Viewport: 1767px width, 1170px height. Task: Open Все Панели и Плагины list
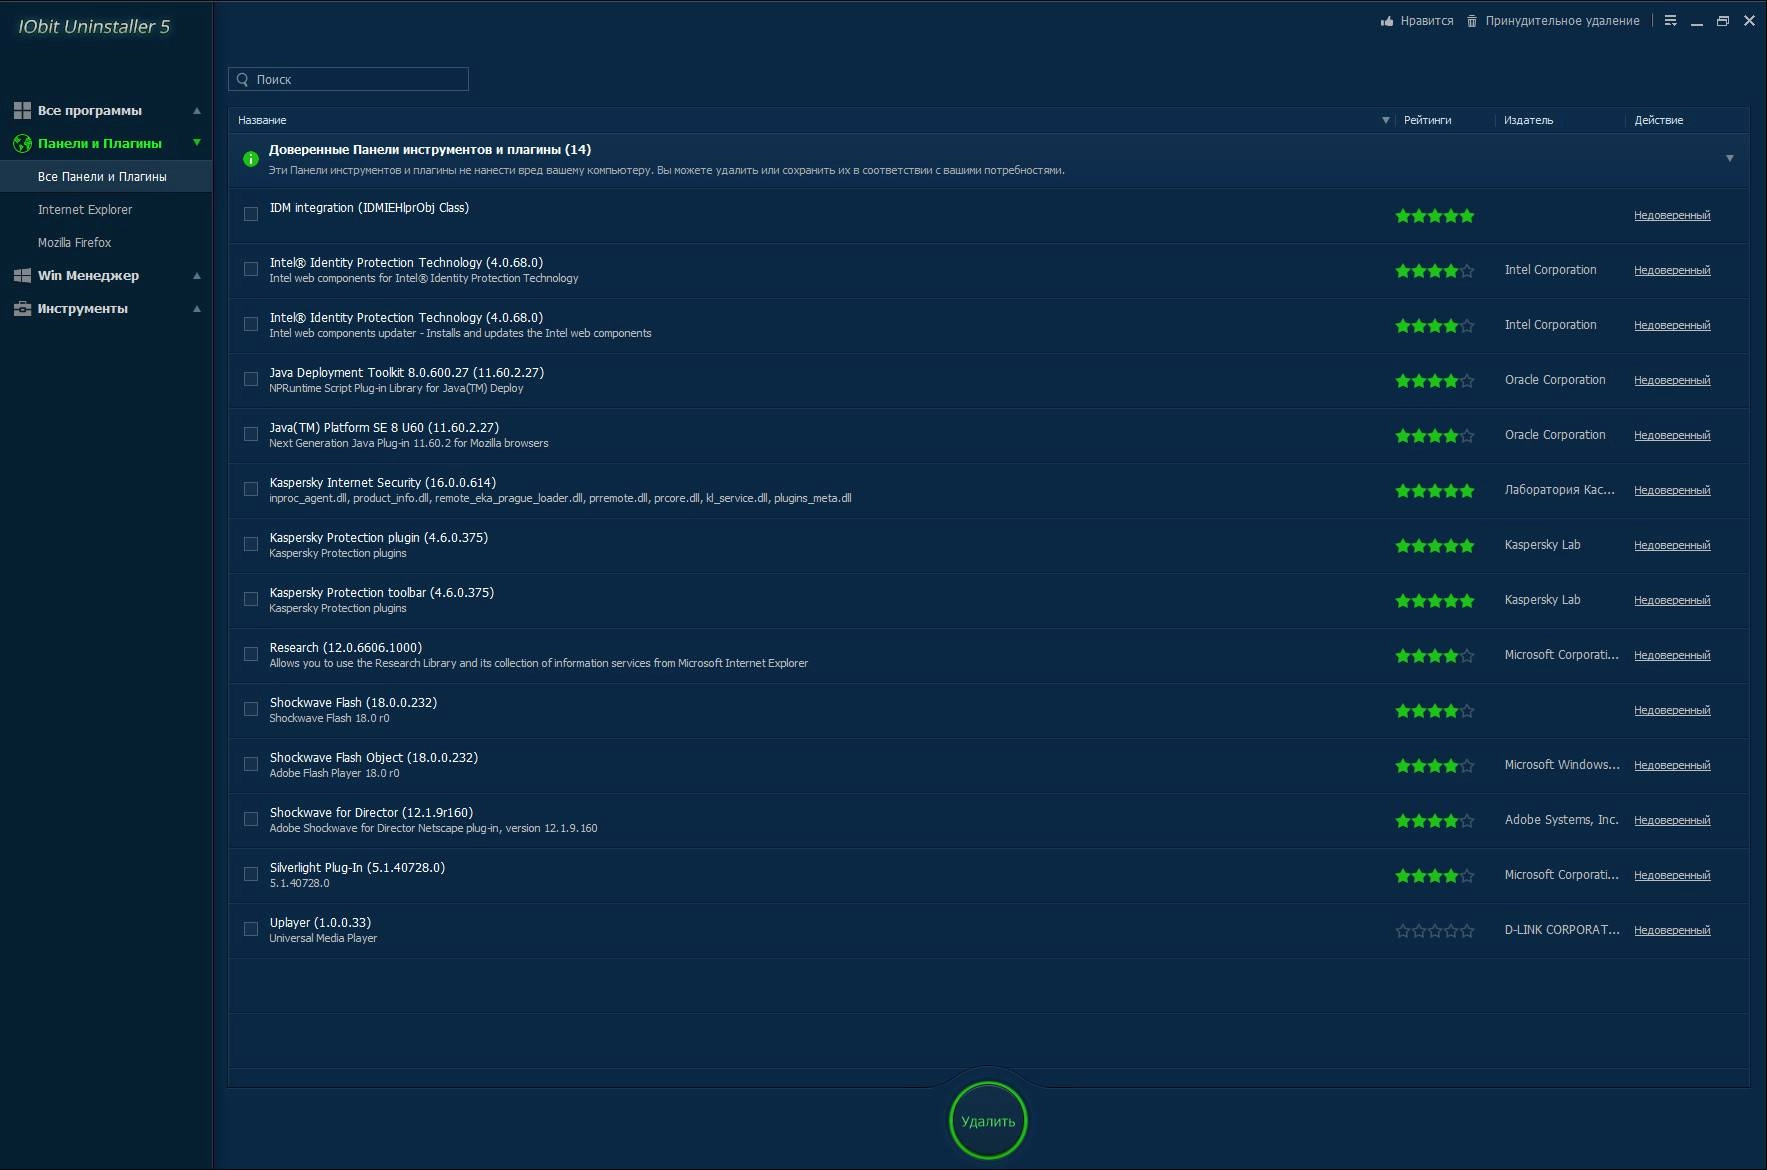[x=106, y=176]
